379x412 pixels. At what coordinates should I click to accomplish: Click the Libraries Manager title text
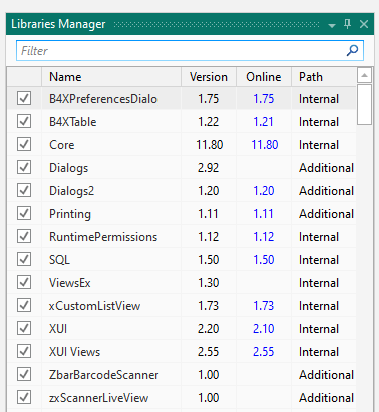tap(58, 24)
